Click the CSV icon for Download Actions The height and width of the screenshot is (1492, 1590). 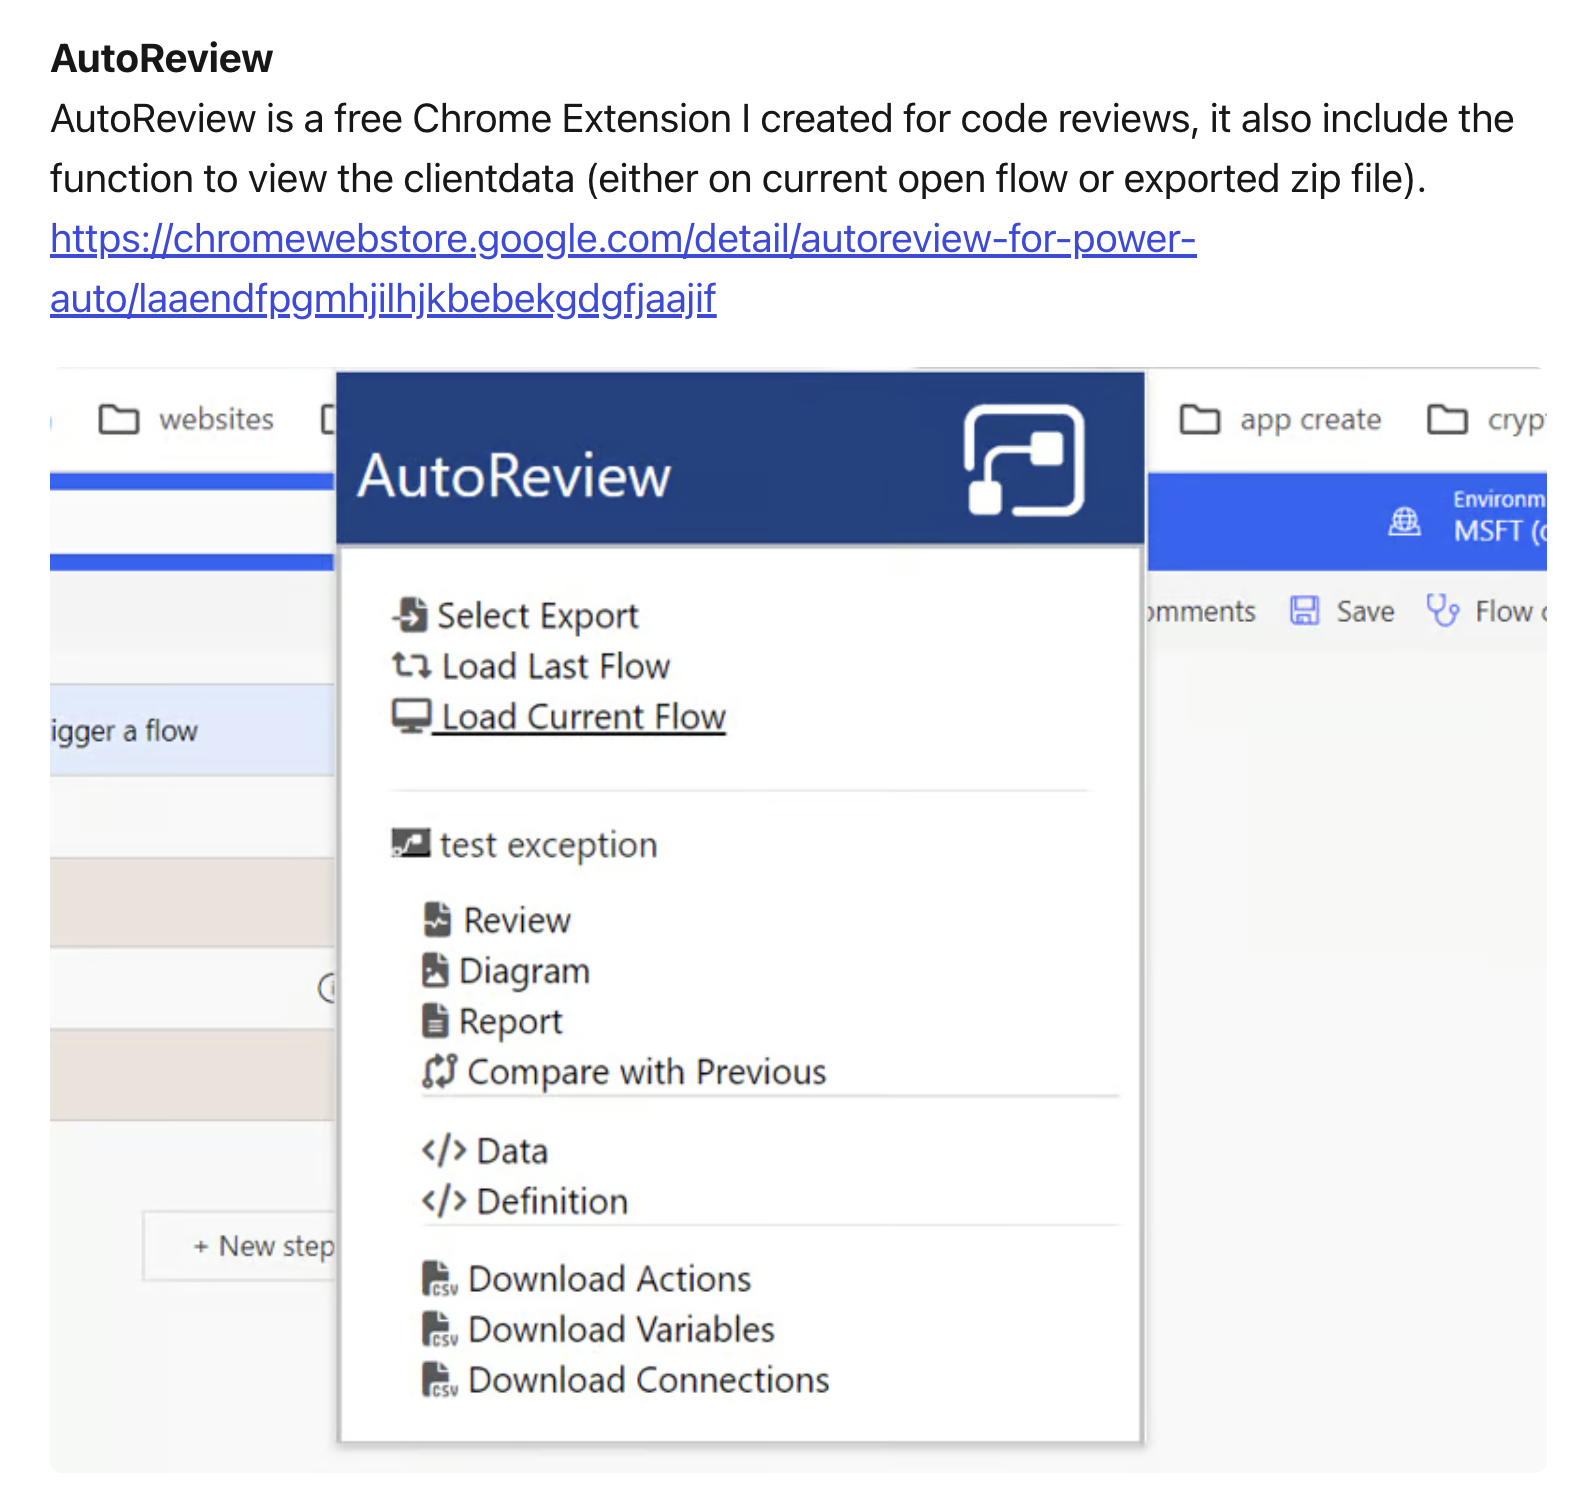point(440,1279)
